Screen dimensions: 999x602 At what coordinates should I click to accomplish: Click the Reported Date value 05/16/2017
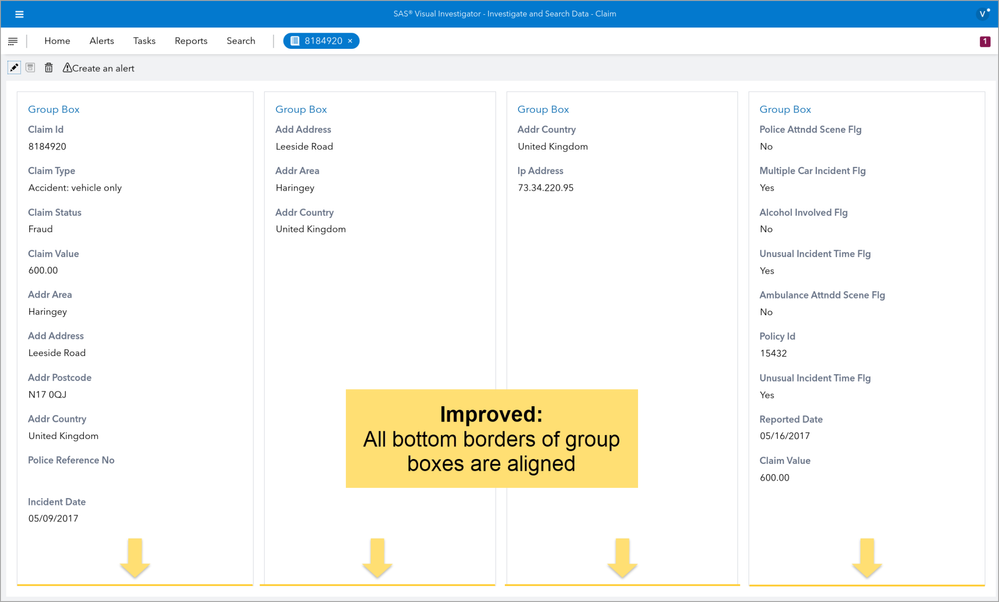pos(785,436)
